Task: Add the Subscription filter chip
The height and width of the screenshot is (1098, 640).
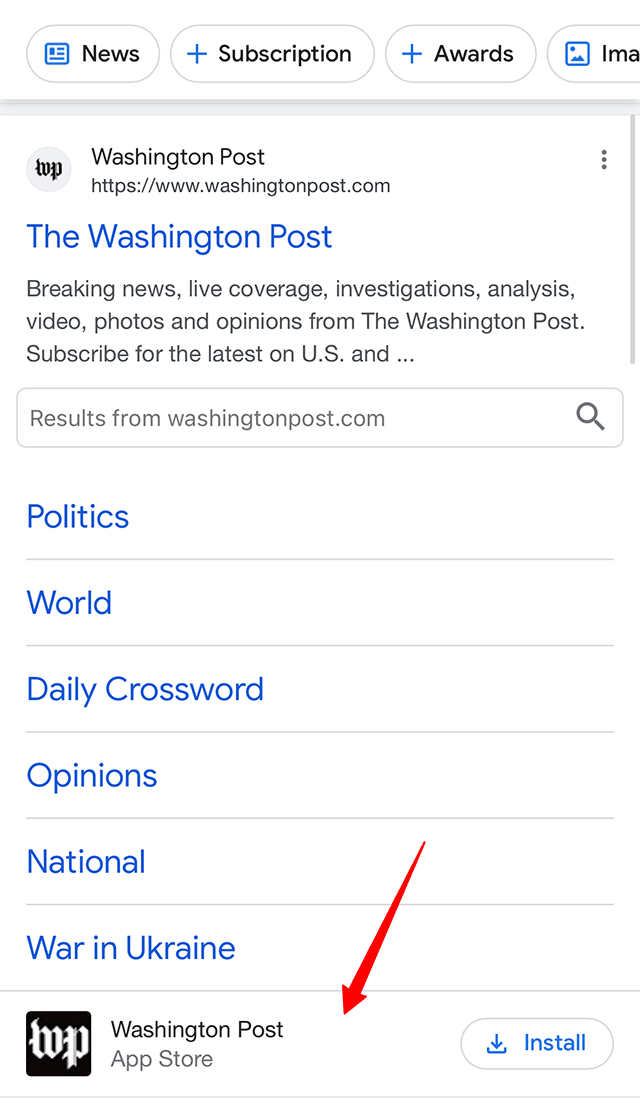Action: point(272,54)
